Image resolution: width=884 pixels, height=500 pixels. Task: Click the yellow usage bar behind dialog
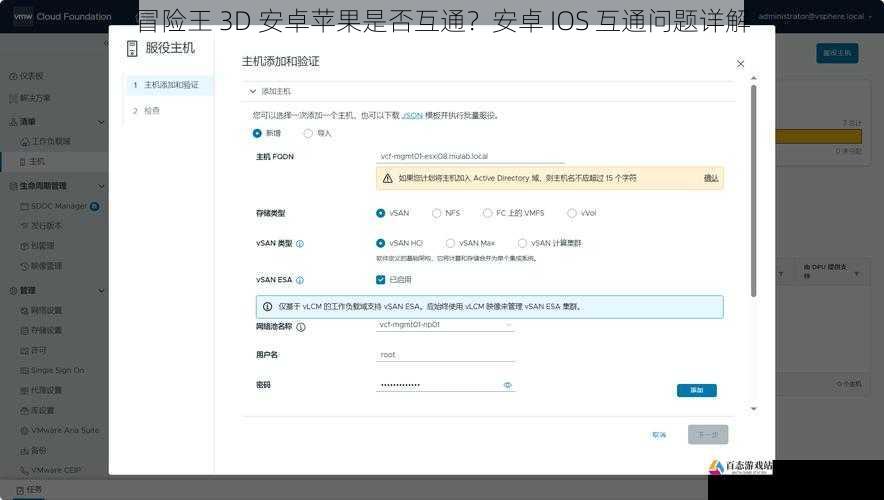click(819, 136)
